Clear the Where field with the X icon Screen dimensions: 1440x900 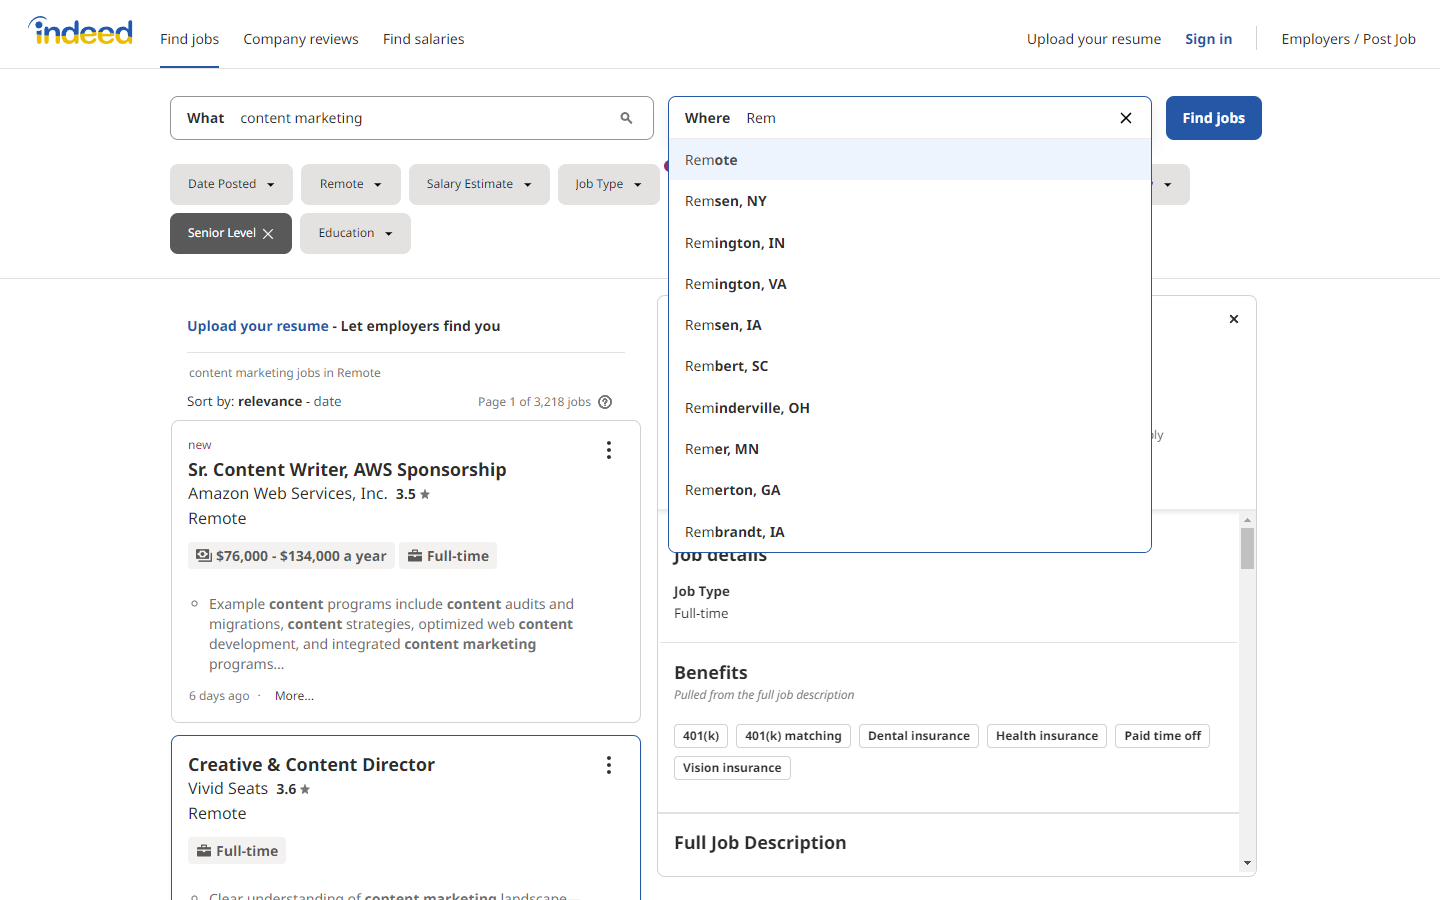tap(1126, 118)
